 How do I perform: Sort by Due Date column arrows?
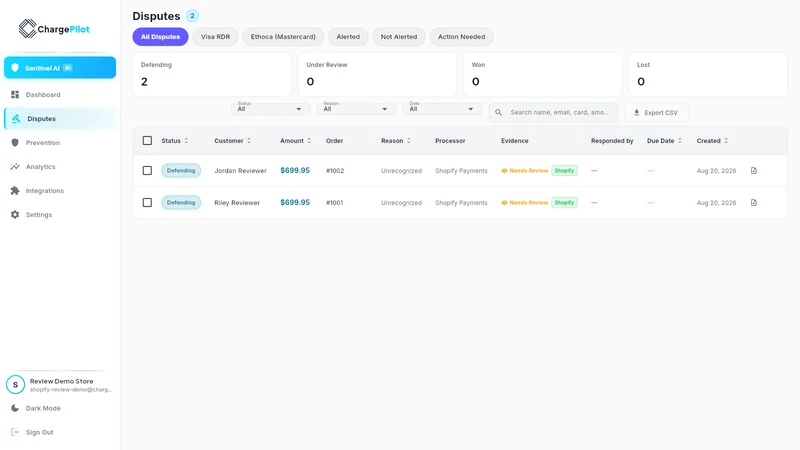point(680,140)
